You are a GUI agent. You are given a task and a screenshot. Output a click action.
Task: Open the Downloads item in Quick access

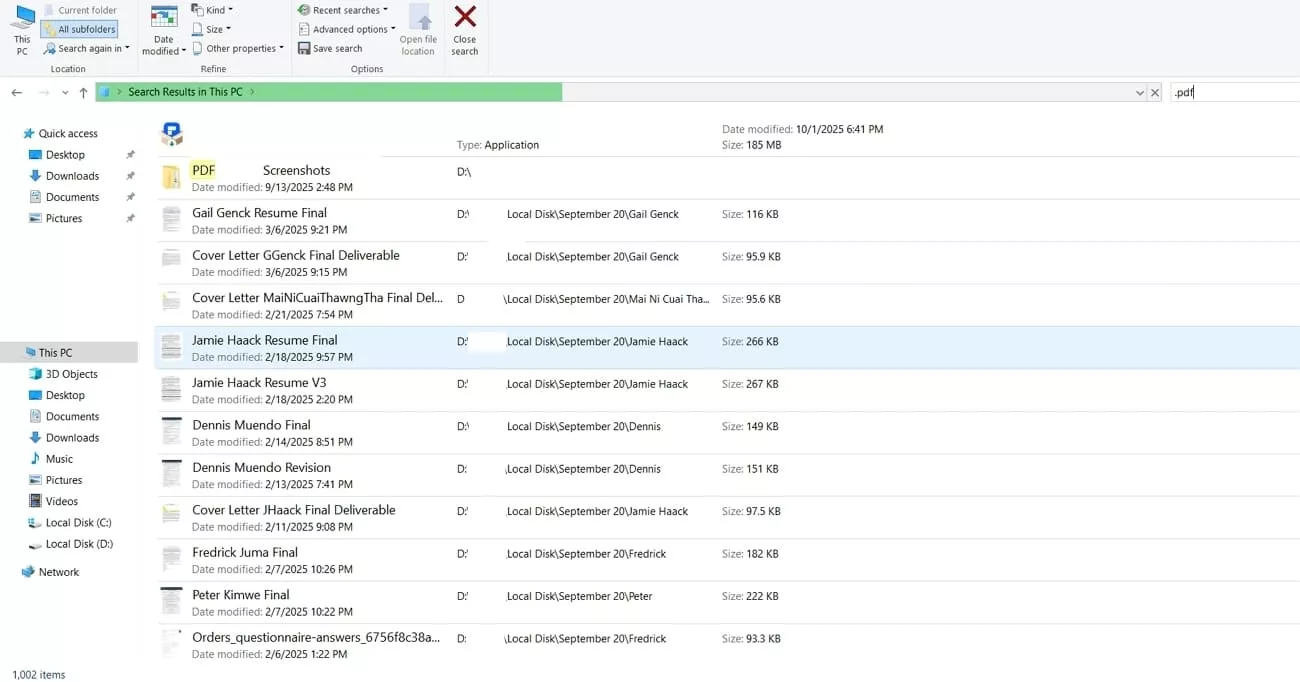(x=70, y=175)
